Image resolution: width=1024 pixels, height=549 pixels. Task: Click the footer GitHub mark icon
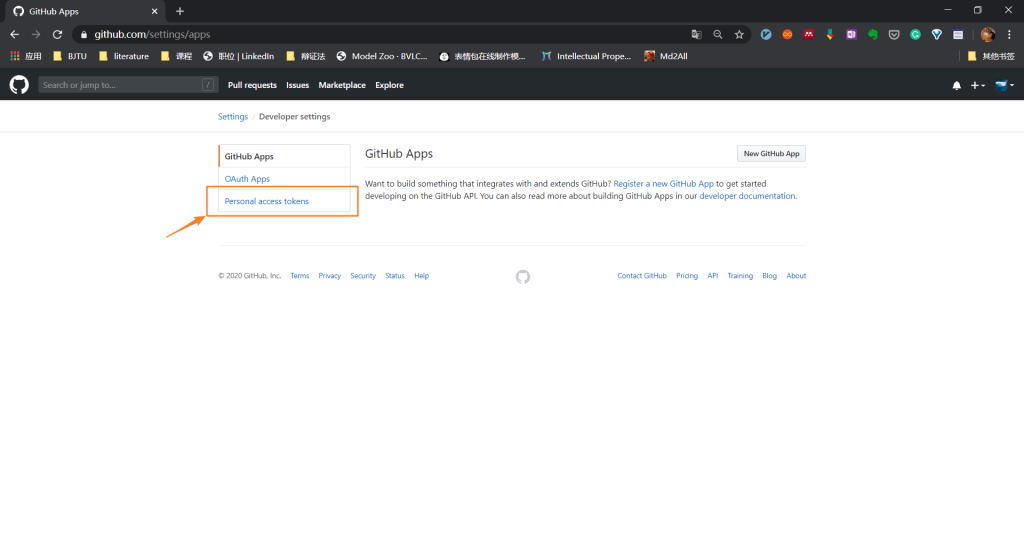click(522, 277)
